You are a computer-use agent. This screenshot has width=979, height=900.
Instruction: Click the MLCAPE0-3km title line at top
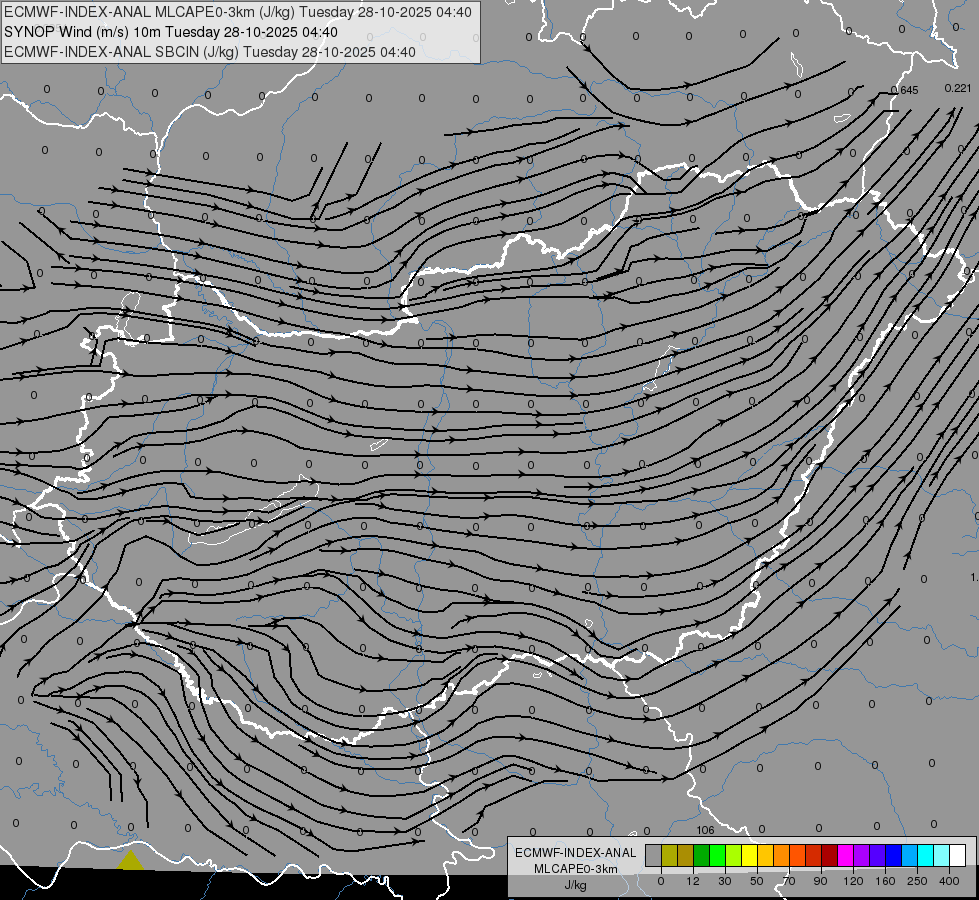pos(238,12)
